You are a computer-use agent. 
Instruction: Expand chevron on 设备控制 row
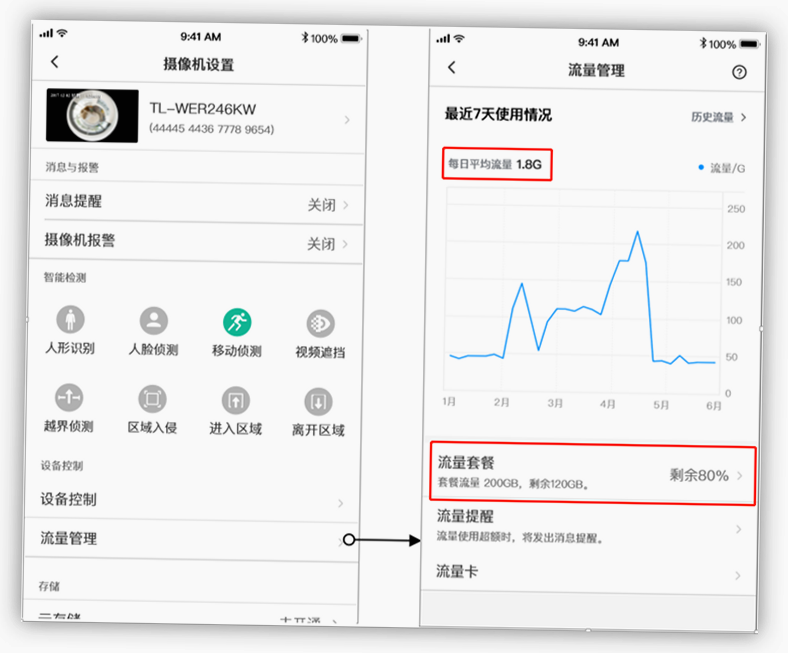coord(340,503)
